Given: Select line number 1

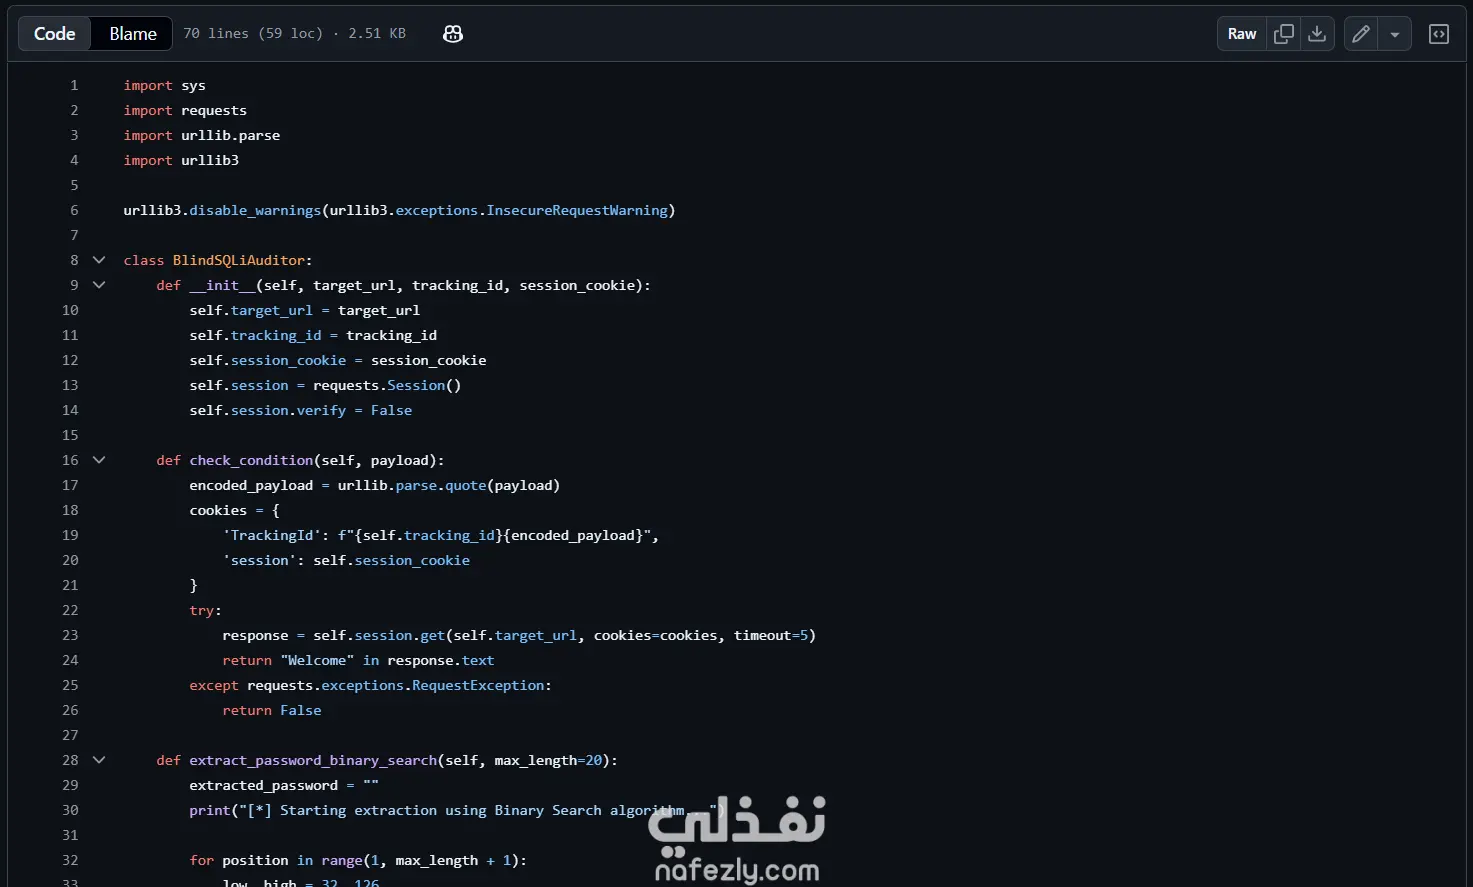Looking at the screenshot, I should tap(74, 85).
